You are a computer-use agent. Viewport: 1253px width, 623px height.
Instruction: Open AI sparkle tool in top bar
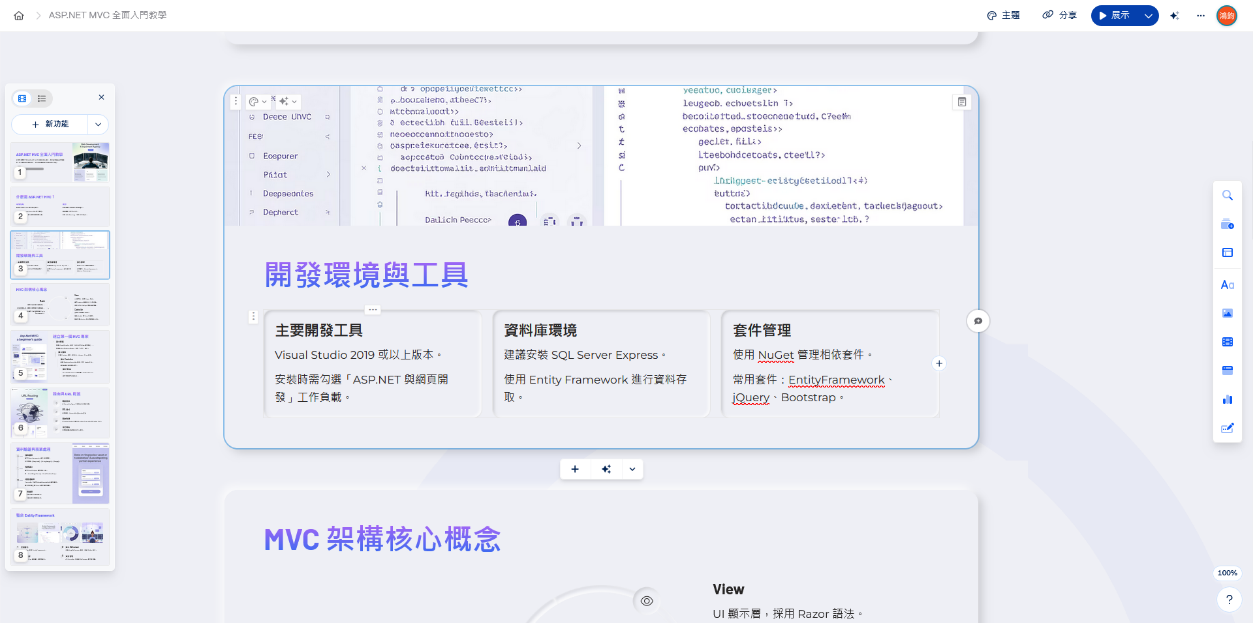pyautogui.click(x=1175, y=16)
